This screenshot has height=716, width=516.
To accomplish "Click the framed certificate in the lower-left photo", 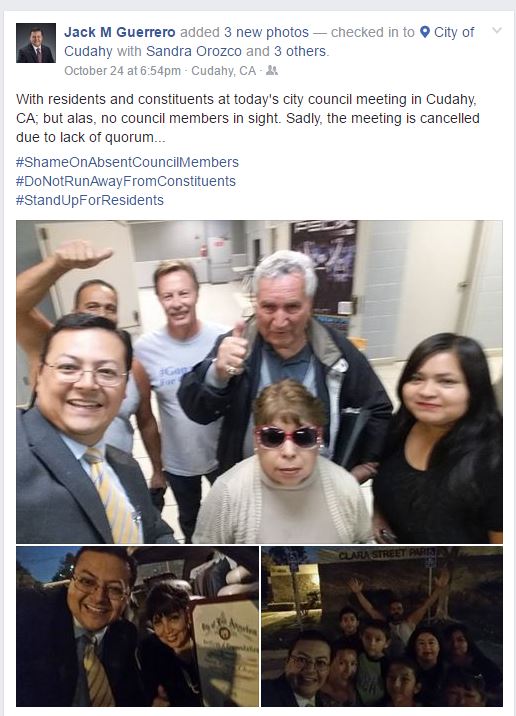I will 225,651.
